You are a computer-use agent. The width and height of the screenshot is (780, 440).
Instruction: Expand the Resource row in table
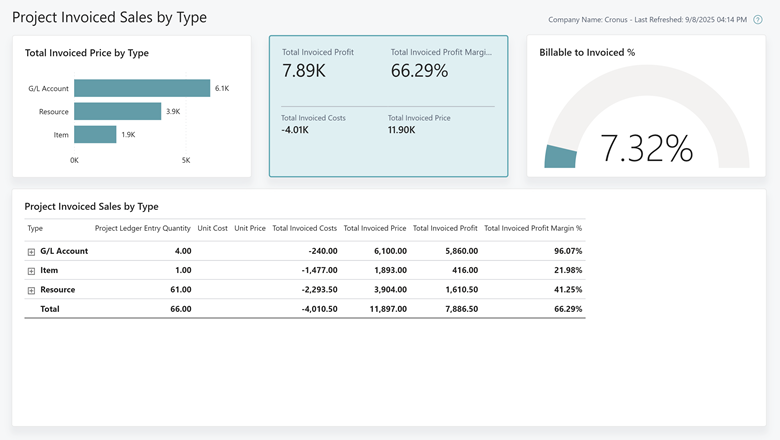(x=31, y=290)
